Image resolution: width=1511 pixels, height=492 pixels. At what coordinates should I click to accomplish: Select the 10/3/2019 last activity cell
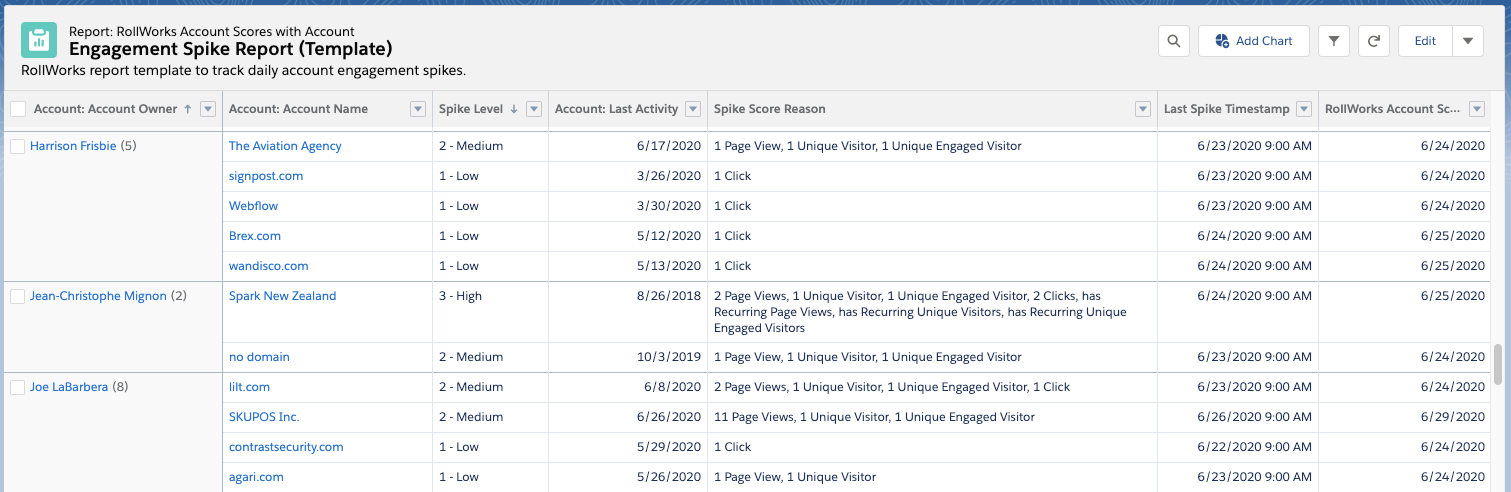tap(628, 357)
